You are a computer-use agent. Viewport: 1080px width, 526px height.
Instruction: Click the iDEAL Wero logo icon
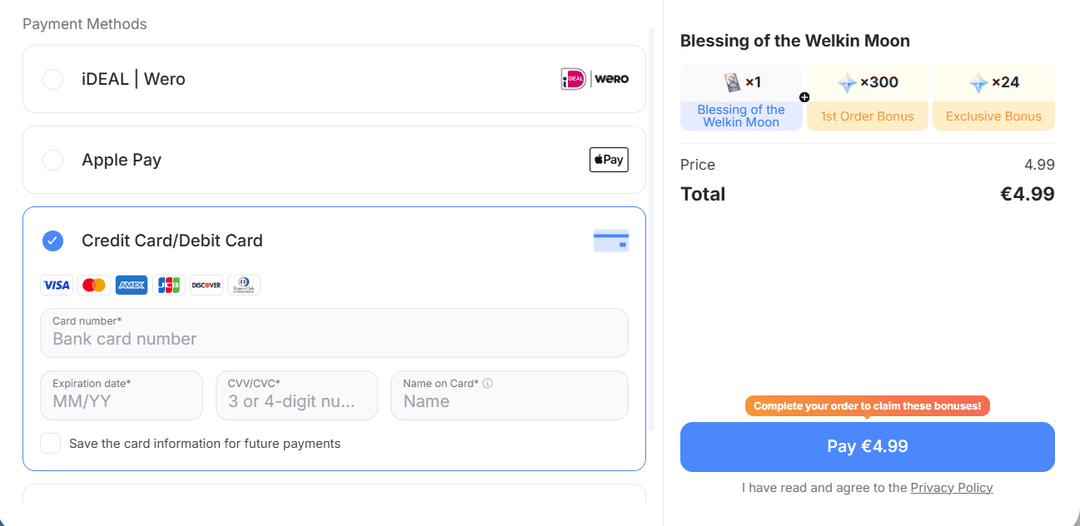click(594, 79)
